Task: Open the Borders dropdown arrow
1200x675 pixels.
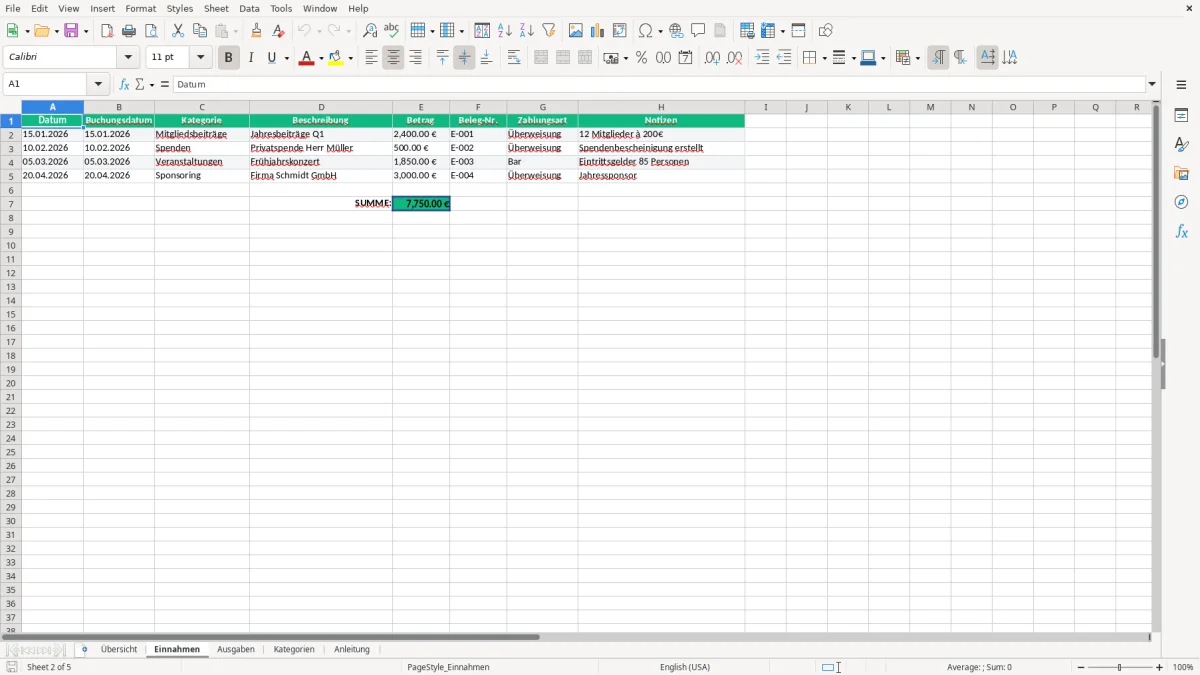Action: point(823,59)
